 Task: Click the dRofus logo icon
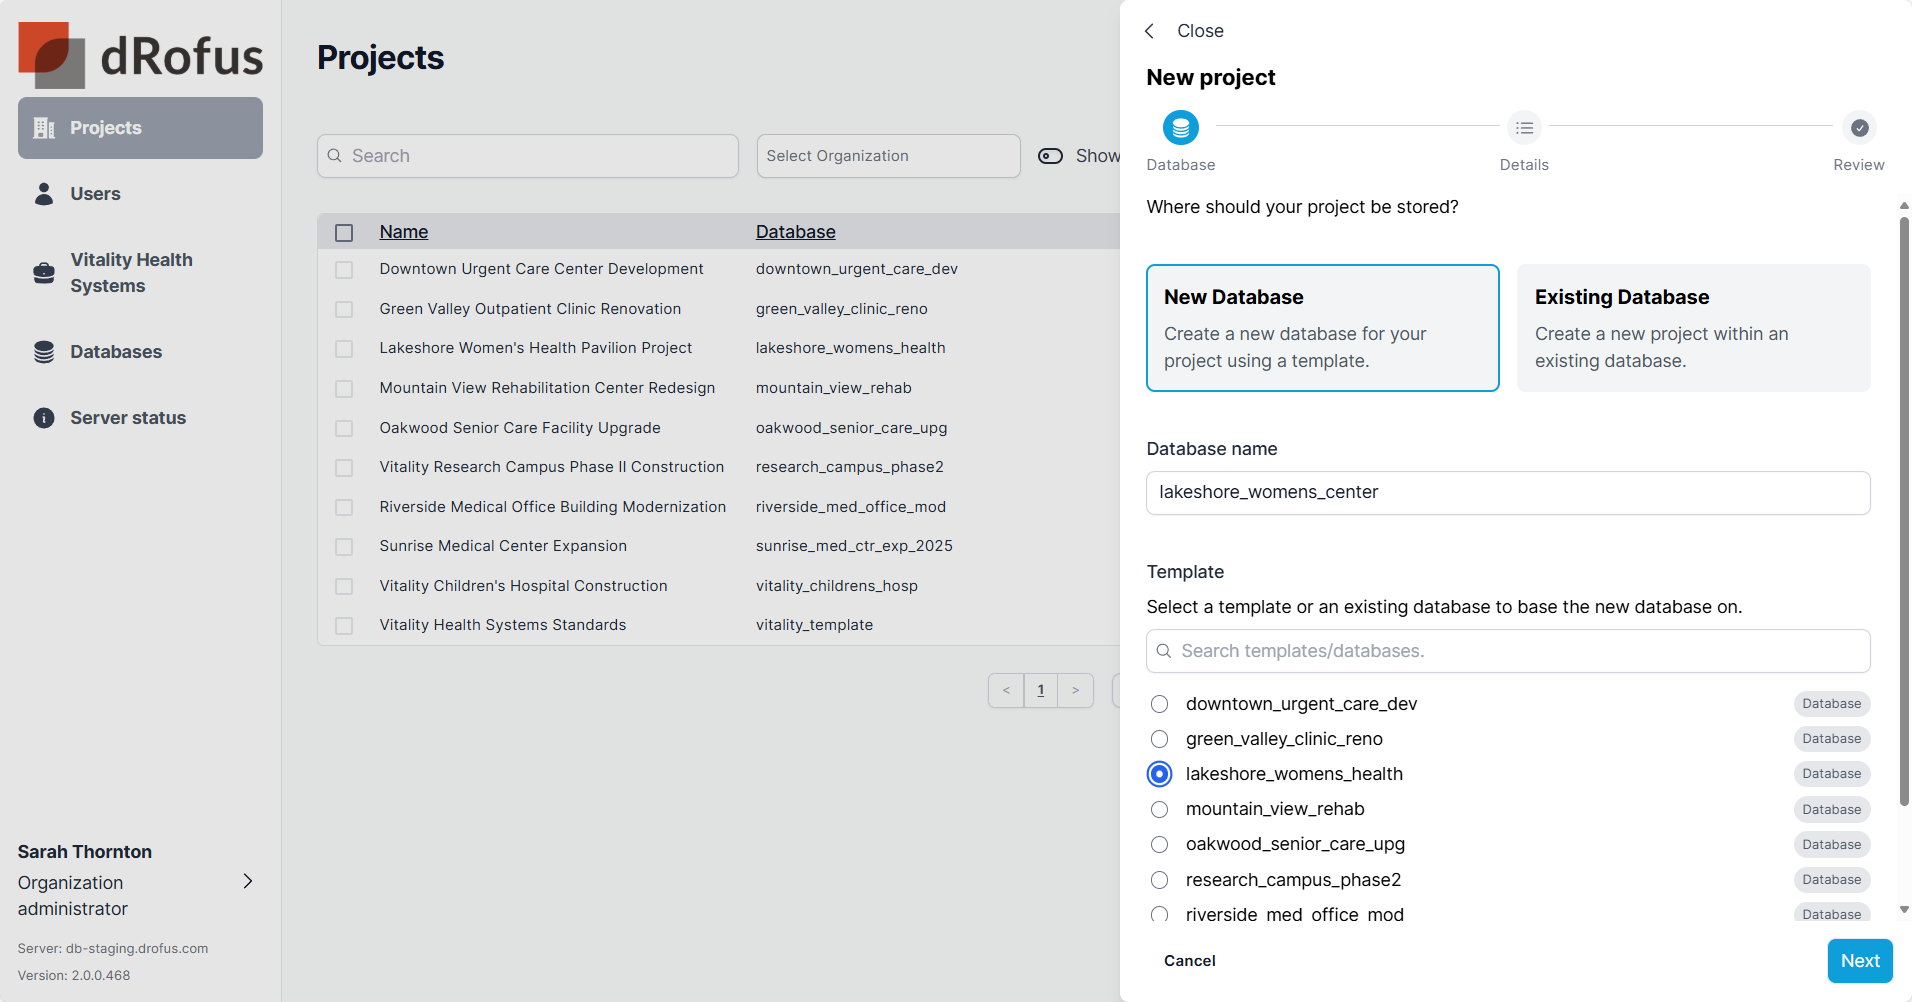pyautogui.click(x=50, y=55)
